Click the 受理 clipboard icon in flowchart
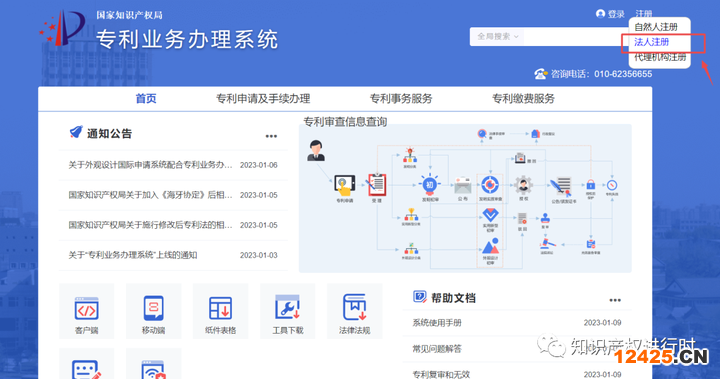This screenshot has height=379, width=720. pos(377,185)
